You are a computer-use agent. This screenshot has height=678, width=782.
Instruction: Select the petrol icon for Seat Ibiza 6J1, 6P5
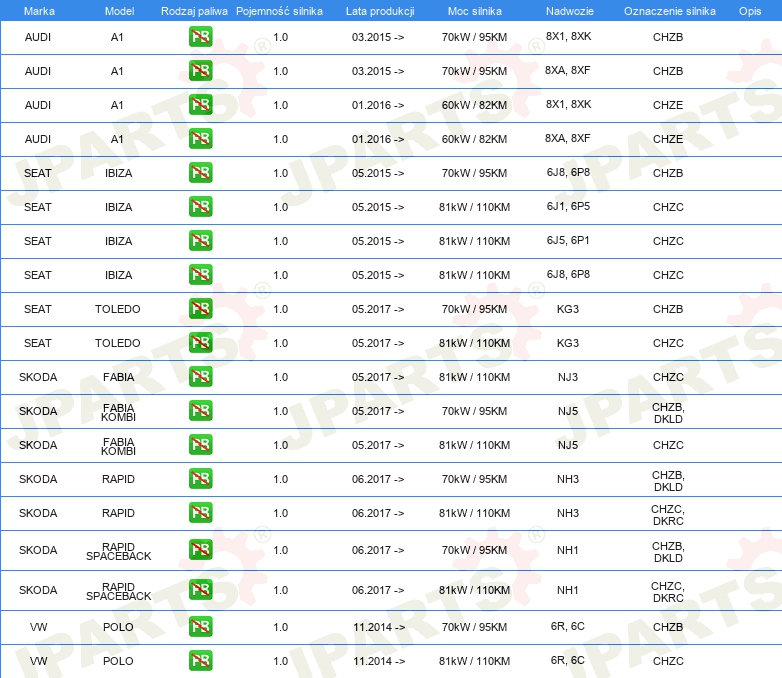click(200, 207)
